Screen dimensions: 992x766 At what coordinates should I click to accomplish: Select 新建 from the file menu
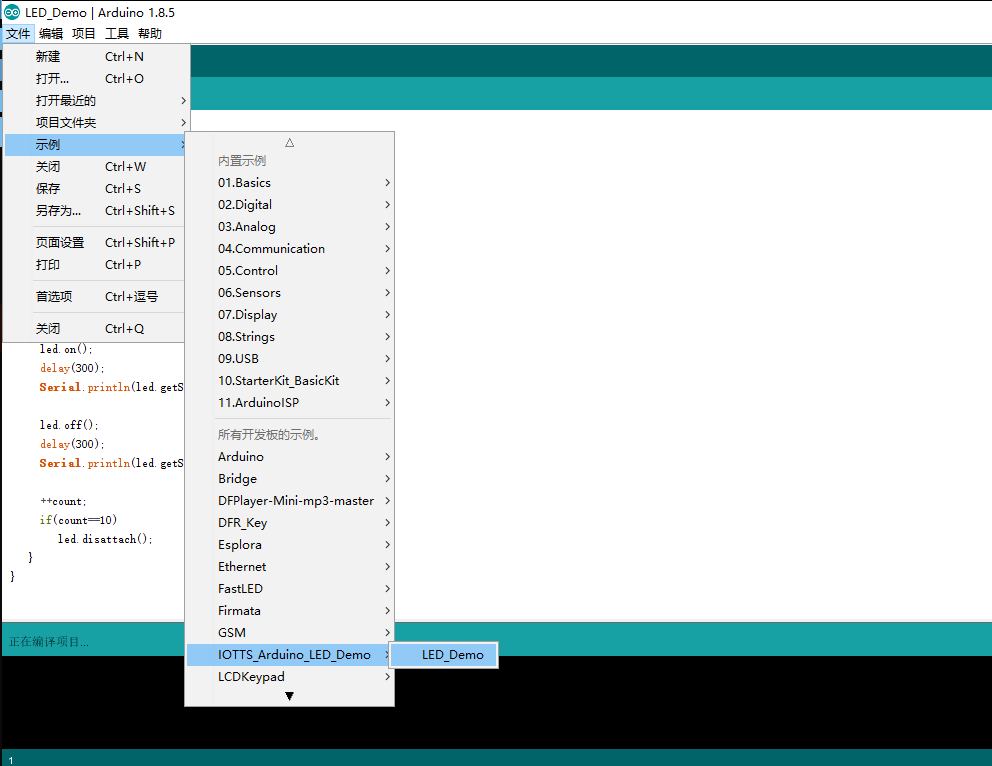point(48,57)
